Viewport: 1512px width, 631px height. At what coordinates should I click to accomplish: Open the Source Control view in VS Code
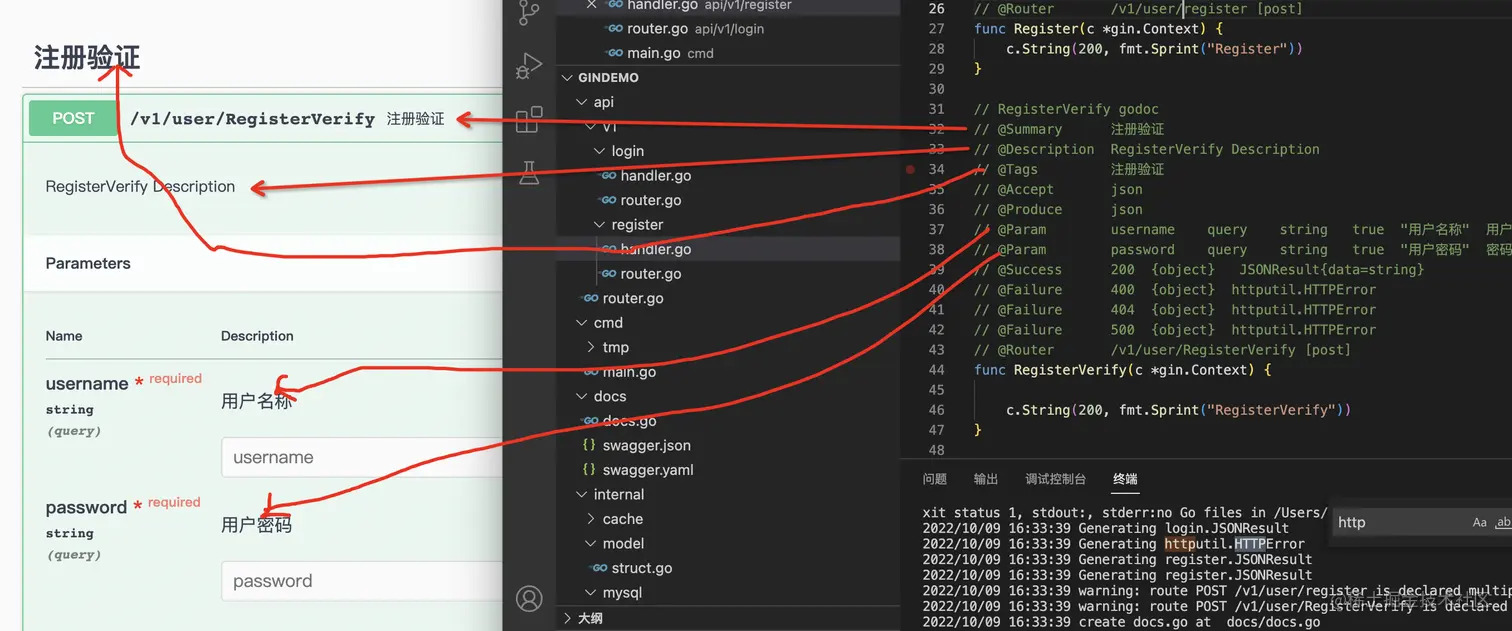[x=529, y=12]
